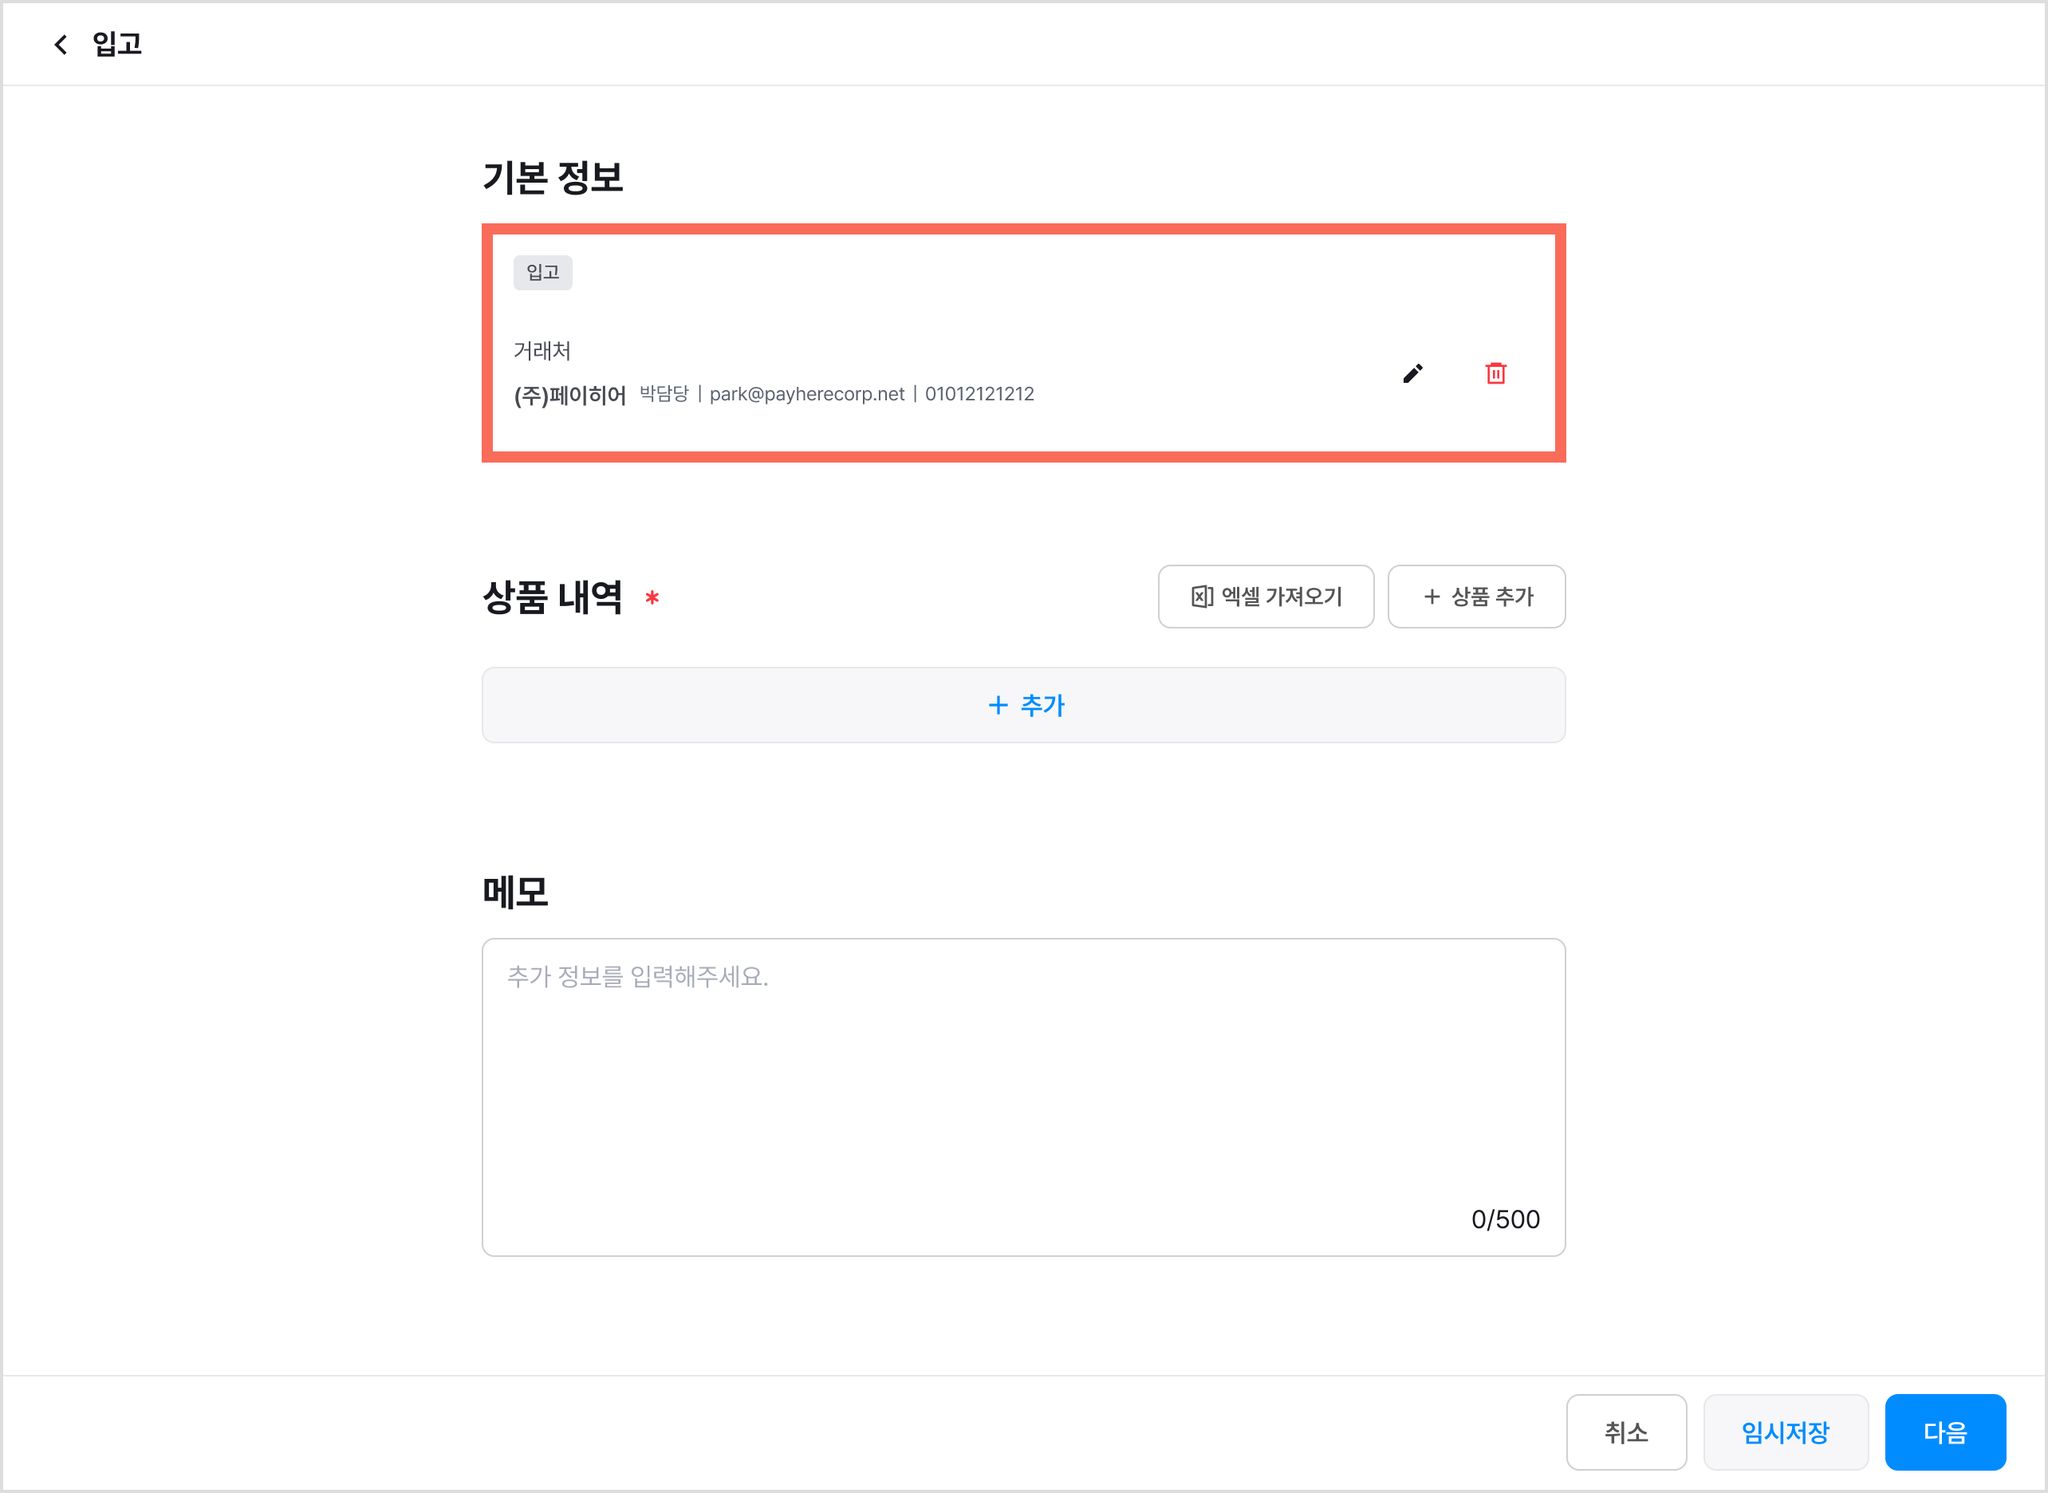
Task: Click the red required asterisk beside 상품 내역
Action: click(652, 597)
